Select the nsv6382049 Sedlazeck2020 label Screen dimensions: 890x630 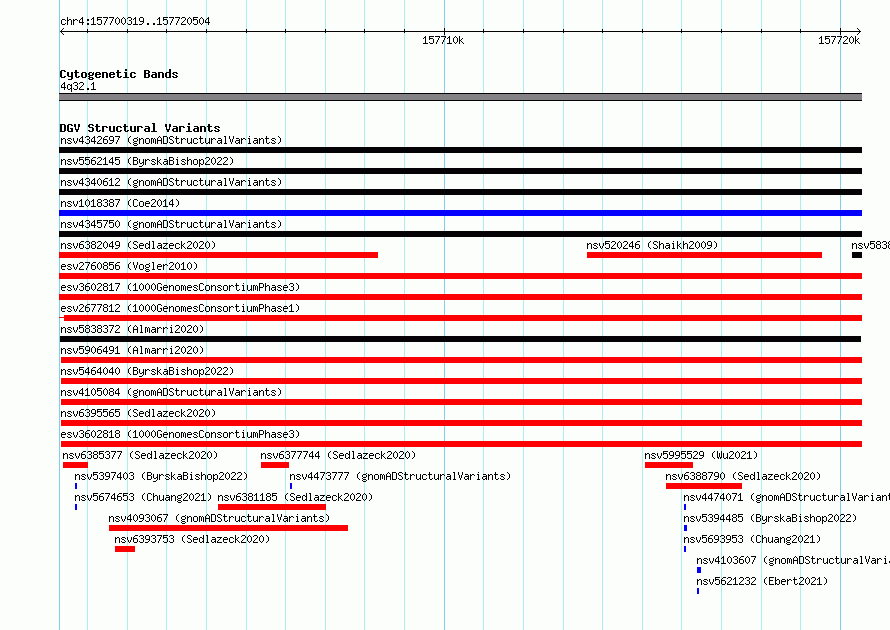138,245
